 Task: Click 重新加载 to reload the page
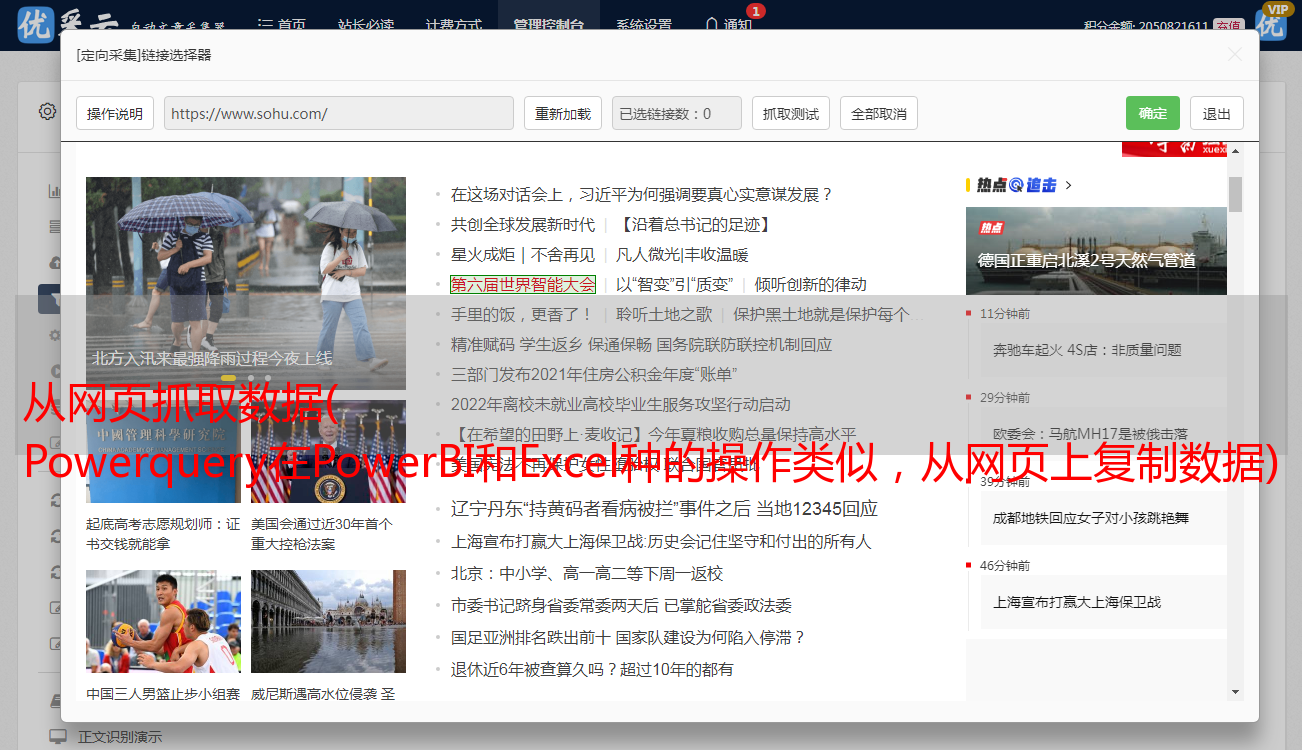pyautogui.click(x=563, y=114)
